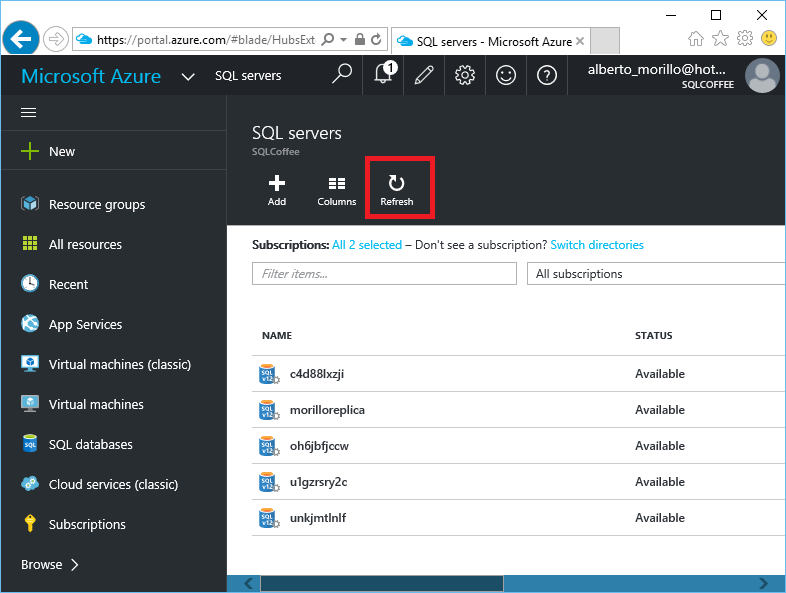786x593 pixels.
Task: Click the SQL servers breadcrumb in top bar
Action: click(x=248, y=76)
